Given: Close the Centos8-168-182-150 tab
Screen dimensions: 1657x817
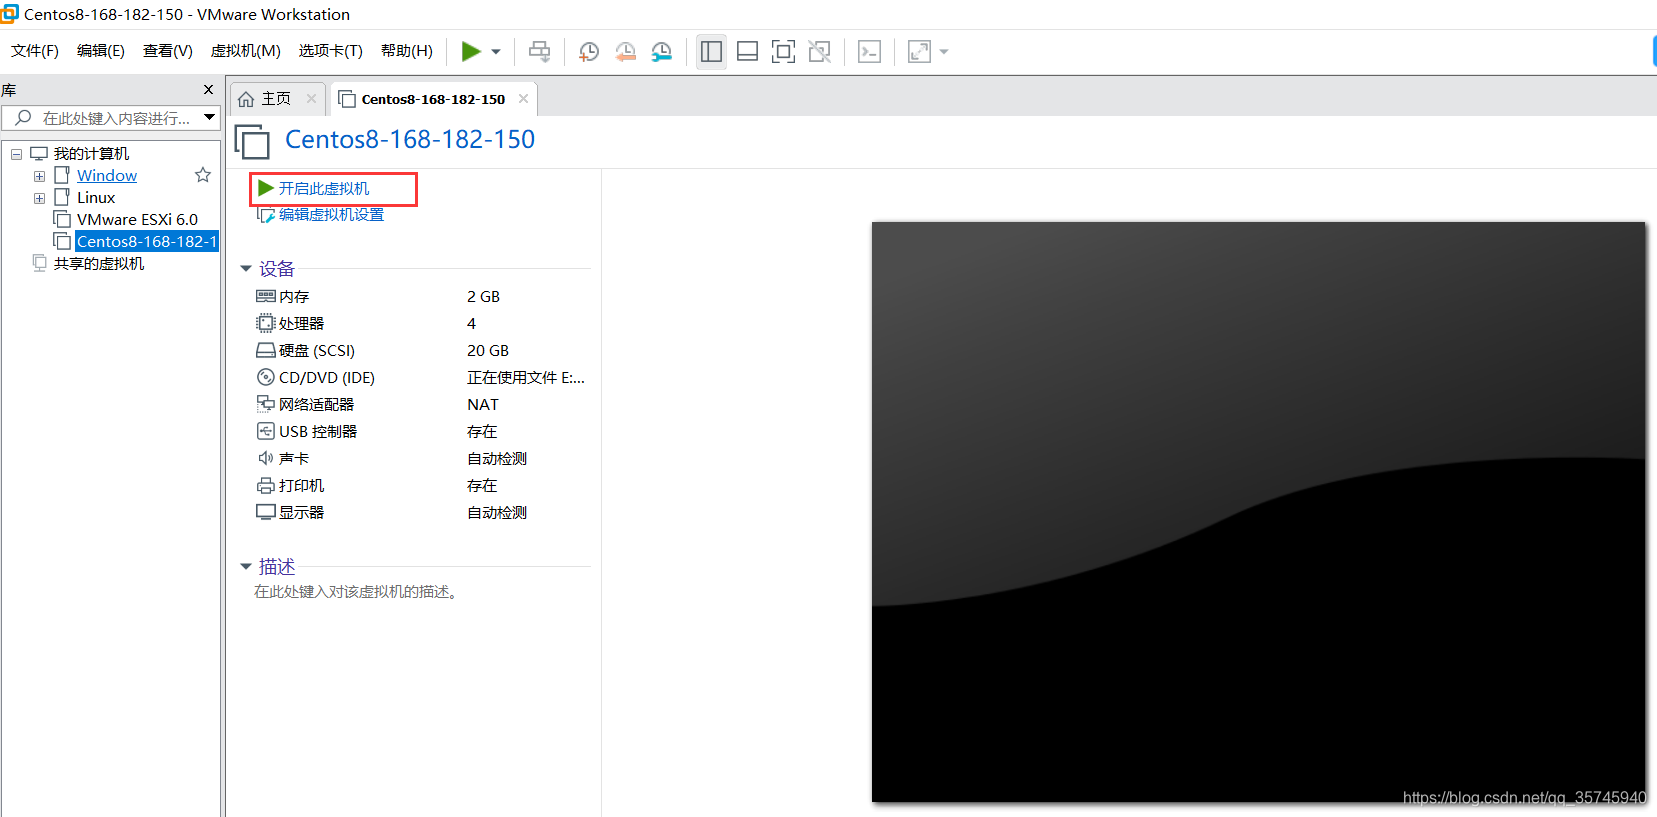Looking at the screenshot, I should pyautogui.click(x=523, y=98).
